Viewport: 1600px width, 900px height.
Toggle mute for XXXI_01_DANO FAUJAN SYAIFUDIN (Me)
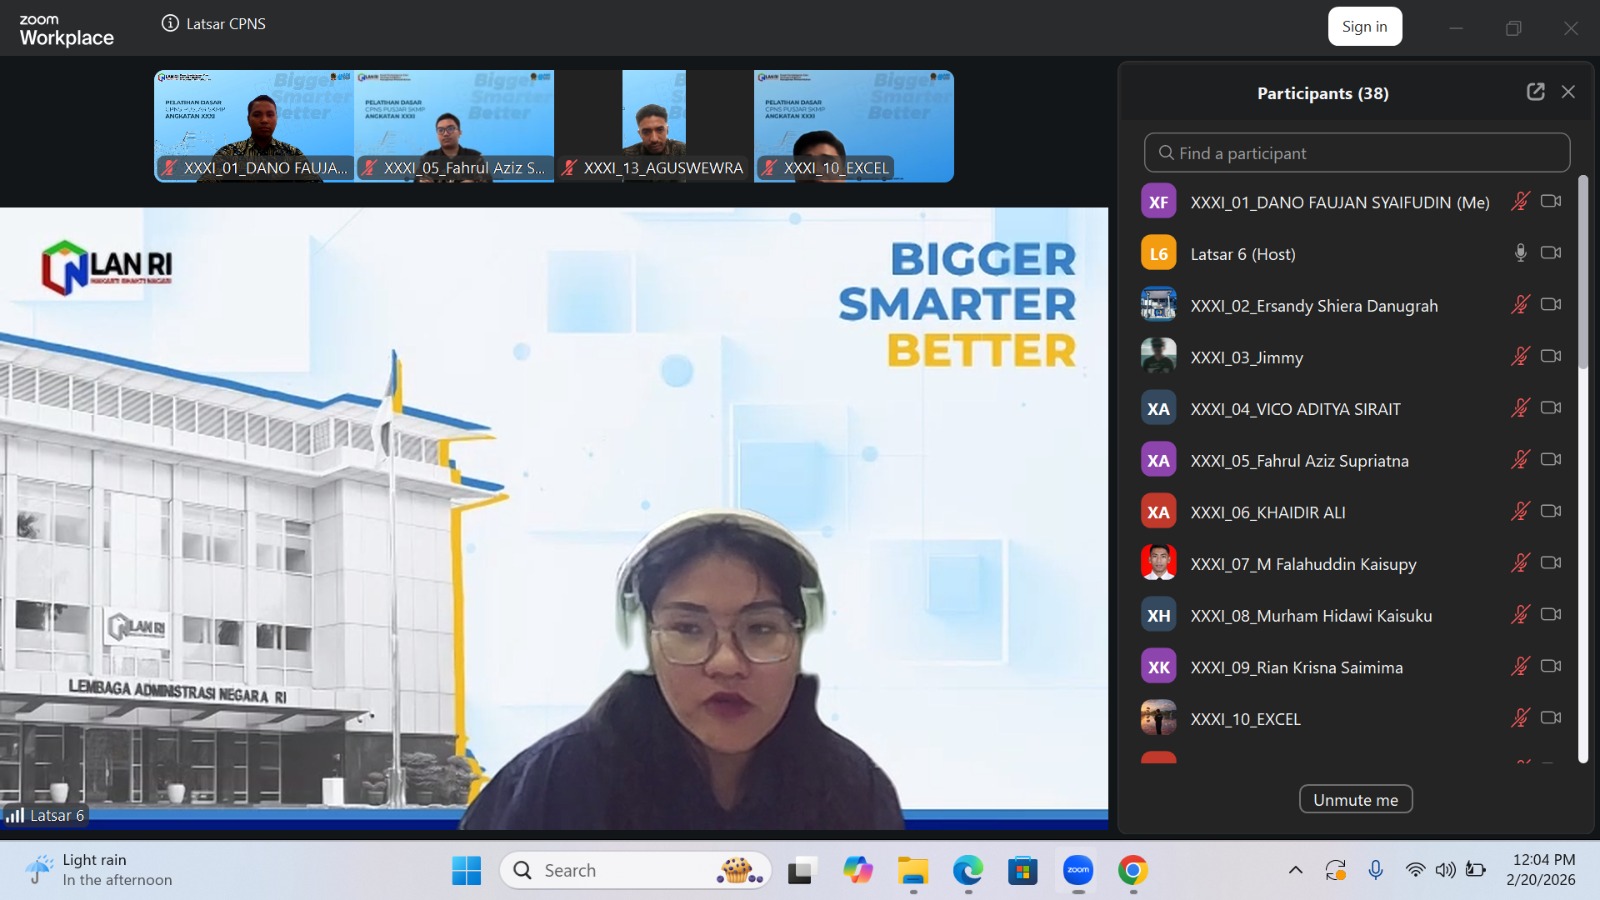click(1520, 201)
